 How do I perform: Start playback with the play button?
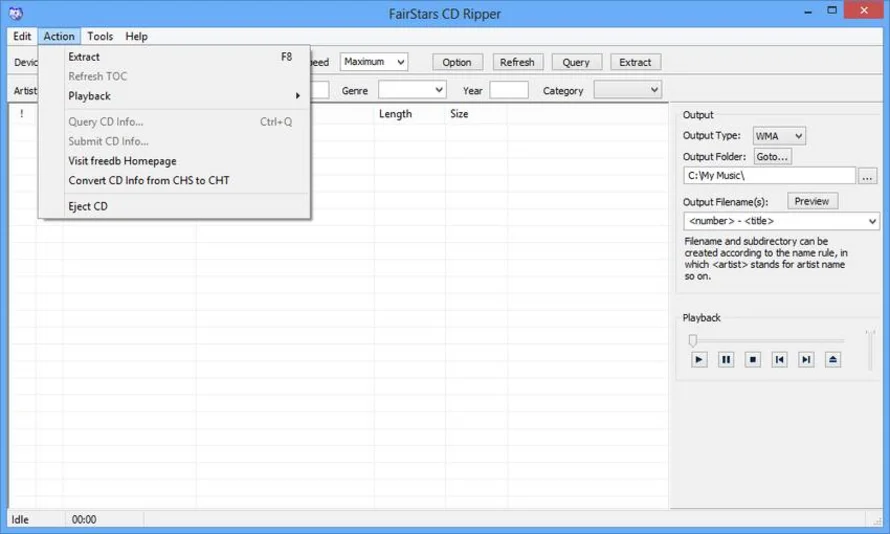(x=699, y=359)
